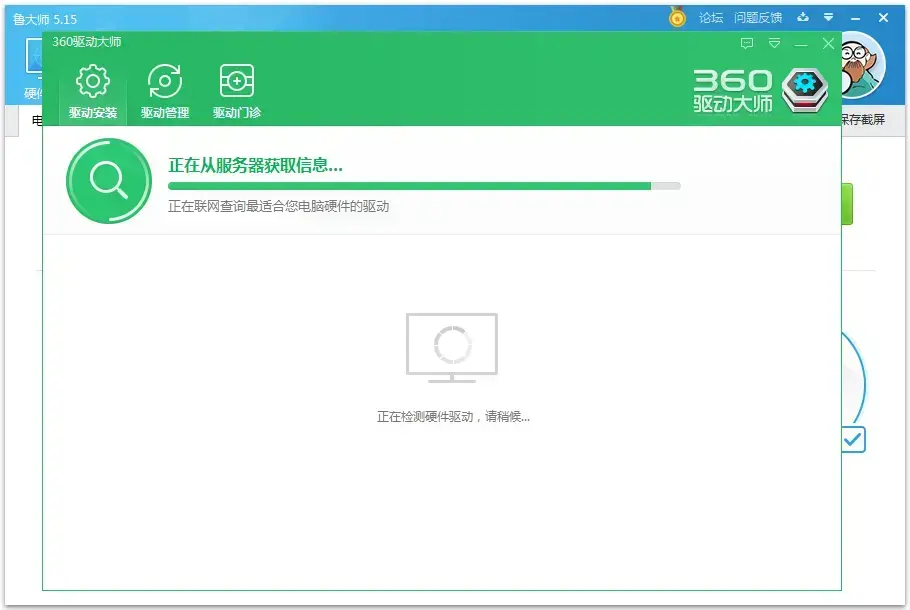Click the 正在从服务器获取信息 heading
Image resolution: width=910 pixels, height=610 pixels.
click(255, 165)
